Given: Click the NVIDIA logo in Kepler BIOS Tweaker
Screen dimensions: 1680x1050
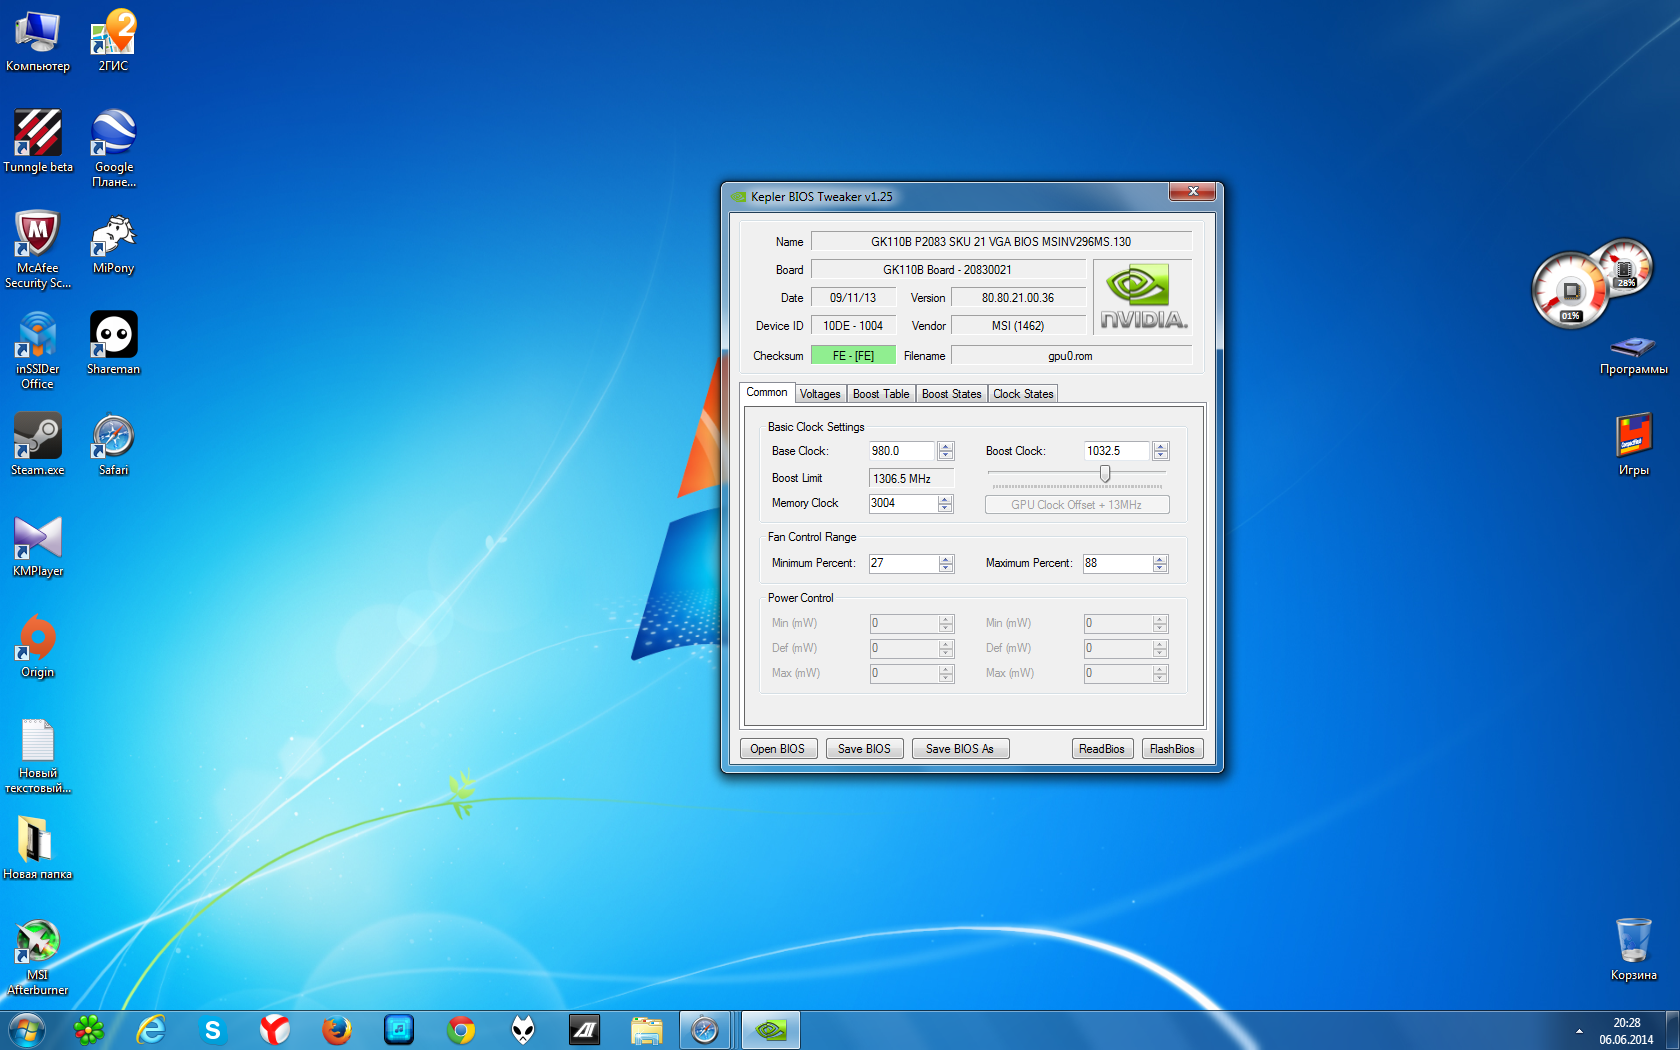Looking at the screenshot, I should (1142, 297).
